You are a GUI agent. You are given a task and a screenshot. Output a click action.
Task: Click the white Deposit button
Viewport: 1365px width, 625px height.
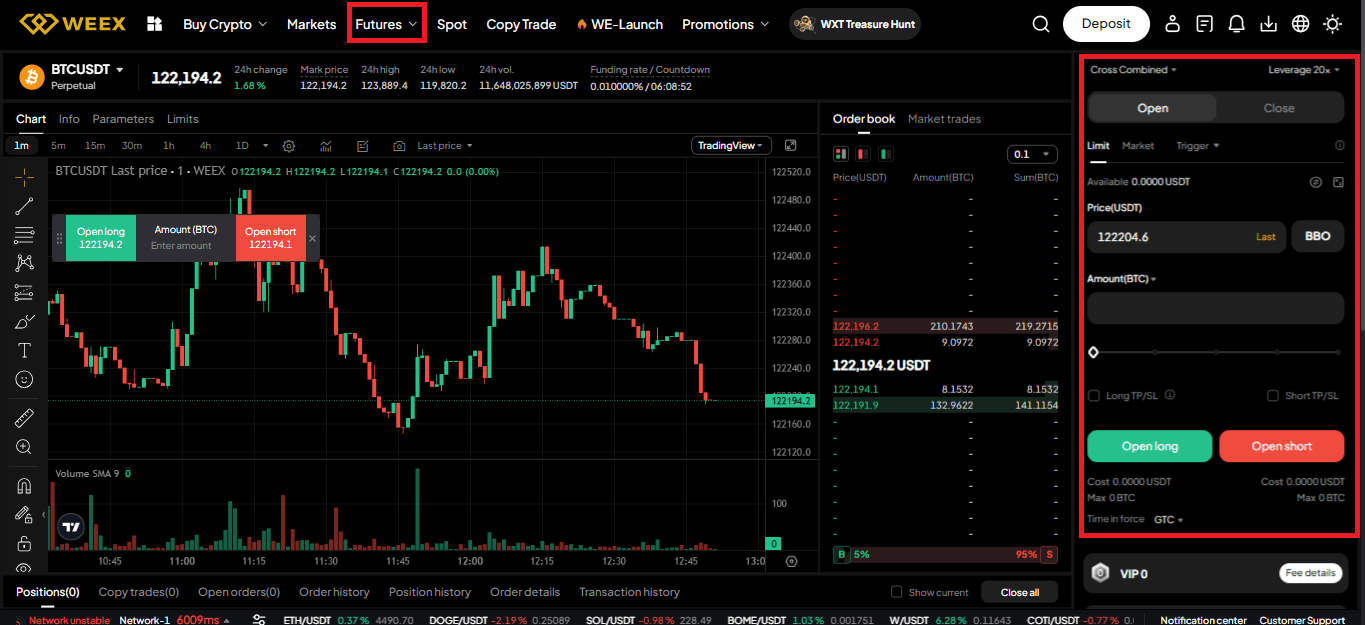pos(1106,24)
